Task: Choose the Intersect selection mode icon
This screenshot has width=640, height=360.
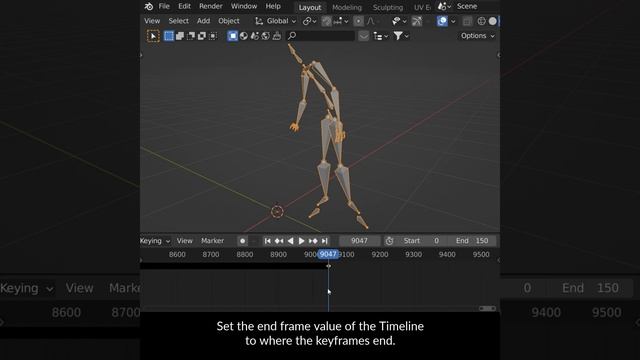Action: pyautogui.click(x=213, y=36)
